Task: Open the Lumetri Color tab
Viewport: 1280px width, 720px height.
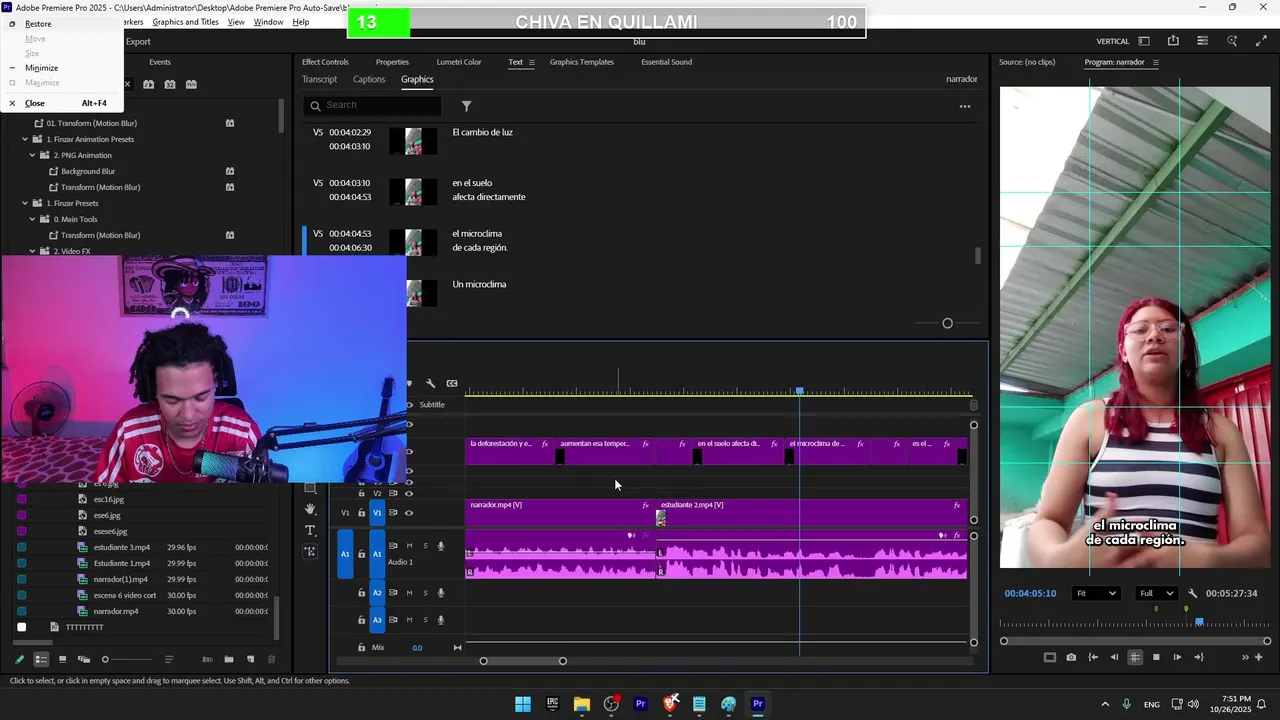Action: (459, 62)
